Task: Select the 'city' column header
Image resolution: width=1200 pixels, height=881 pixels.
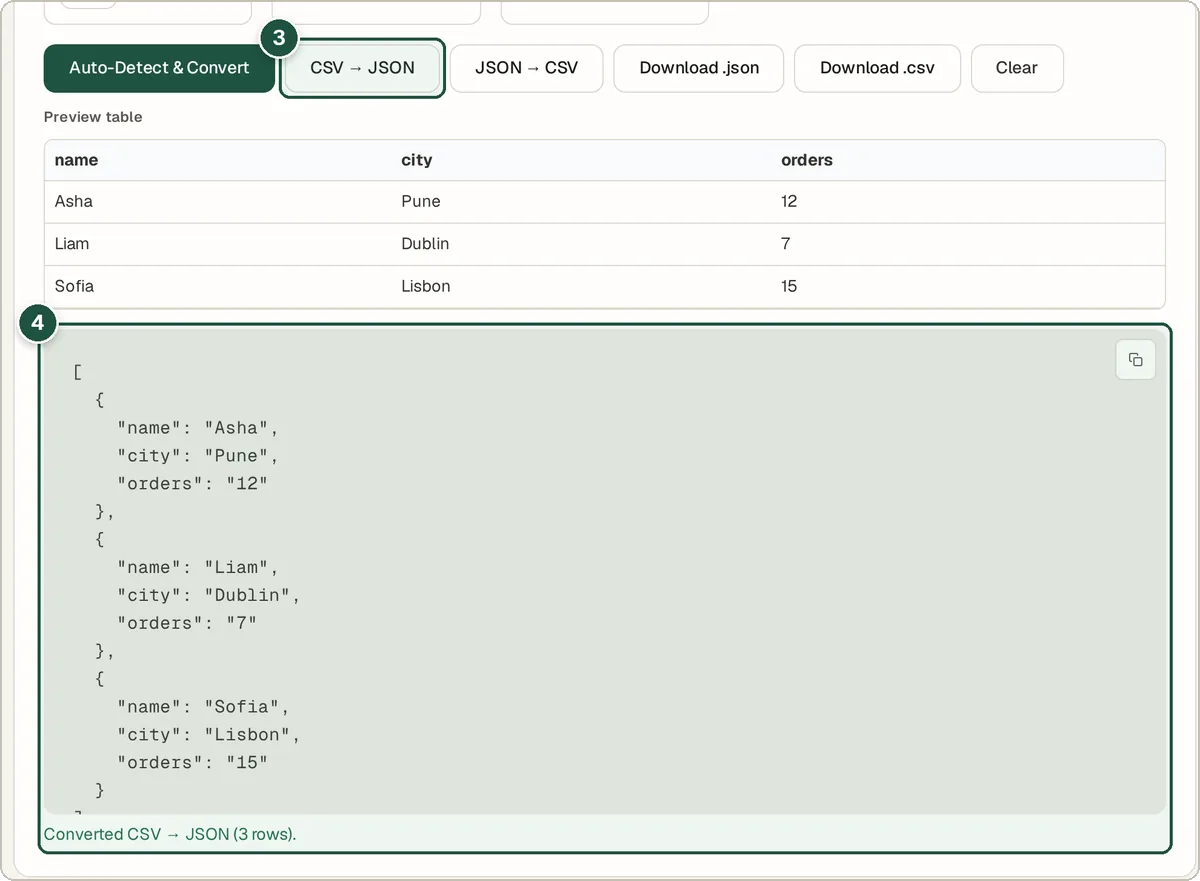Action: [x=581, y=160]
